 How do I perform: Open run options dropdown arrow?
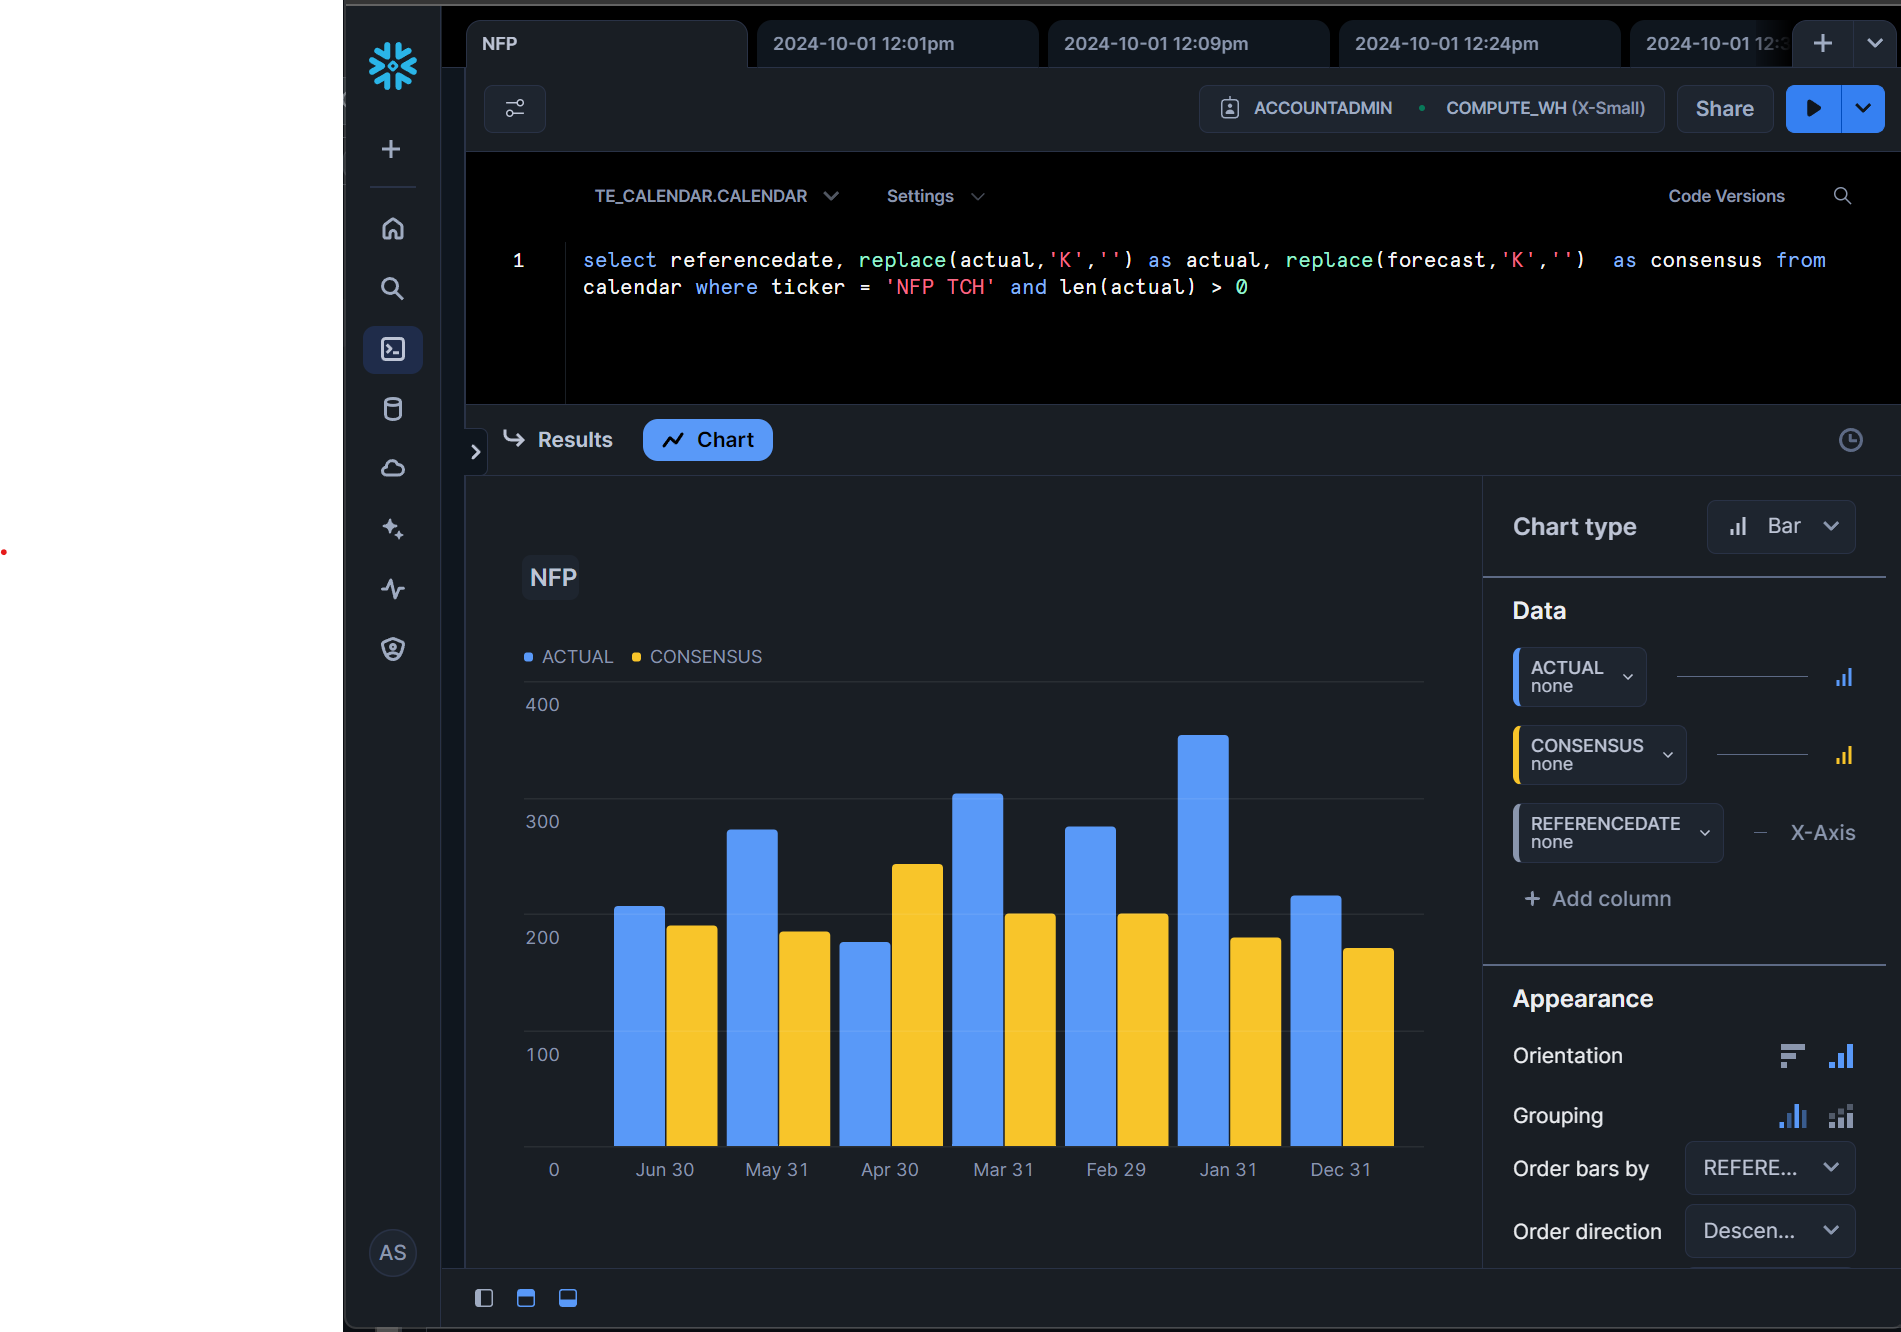tap(1863, 108)
